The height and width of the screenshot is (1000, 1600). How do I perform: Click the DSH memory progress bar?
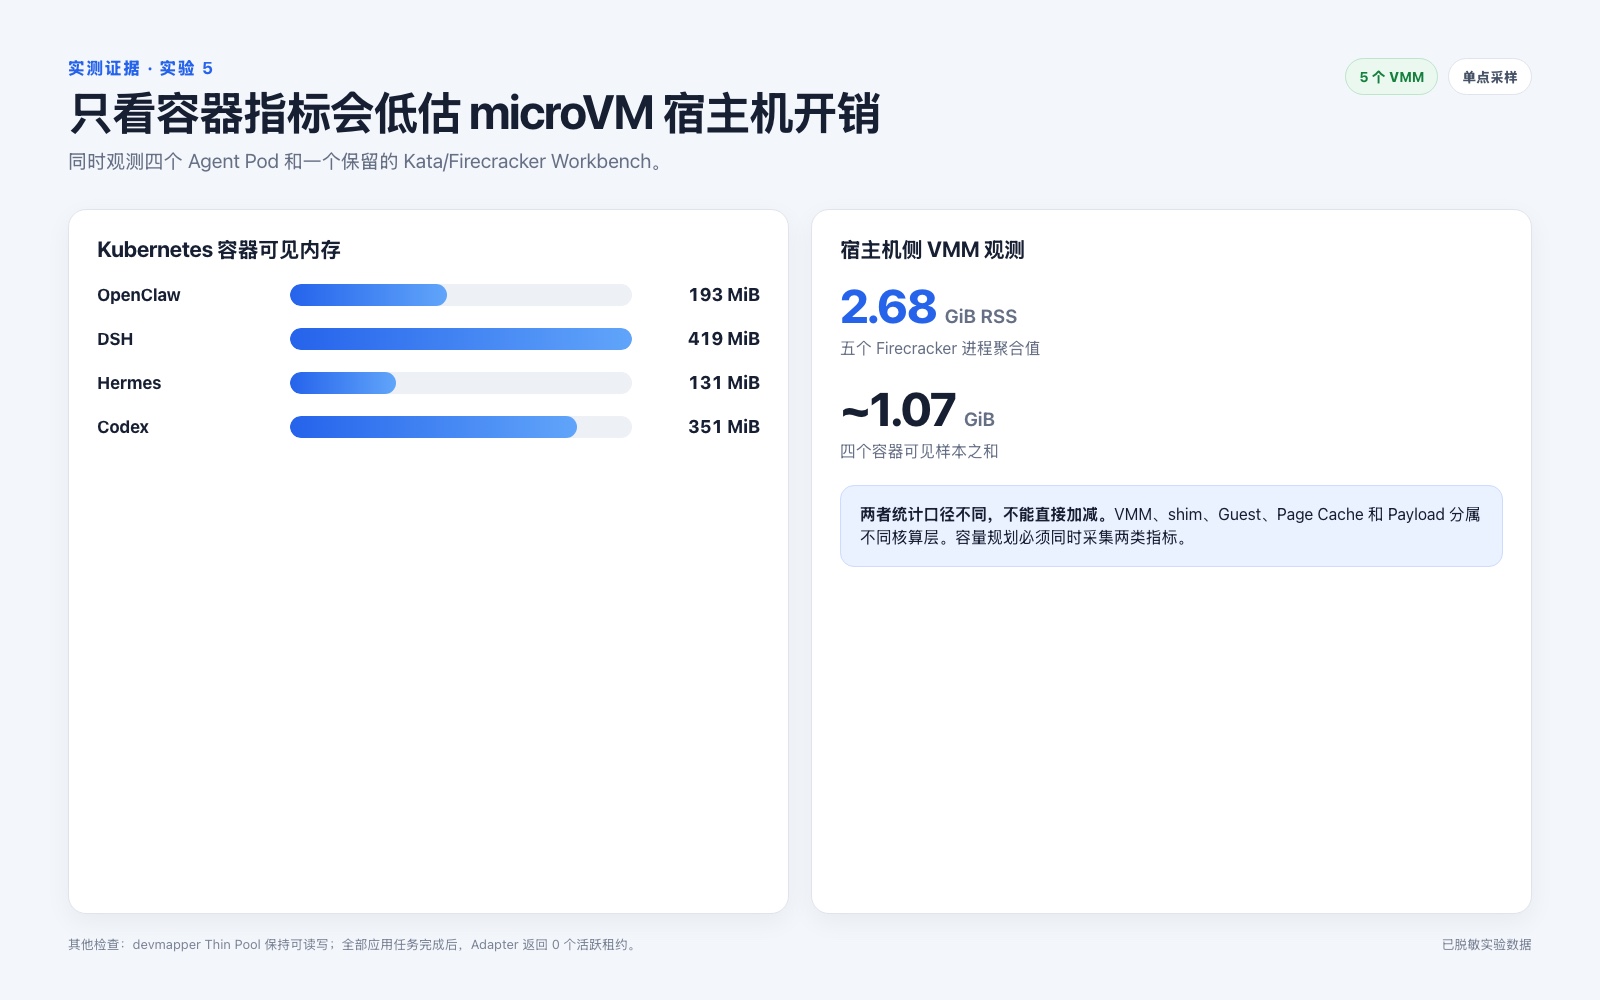(x=461, y=339)
